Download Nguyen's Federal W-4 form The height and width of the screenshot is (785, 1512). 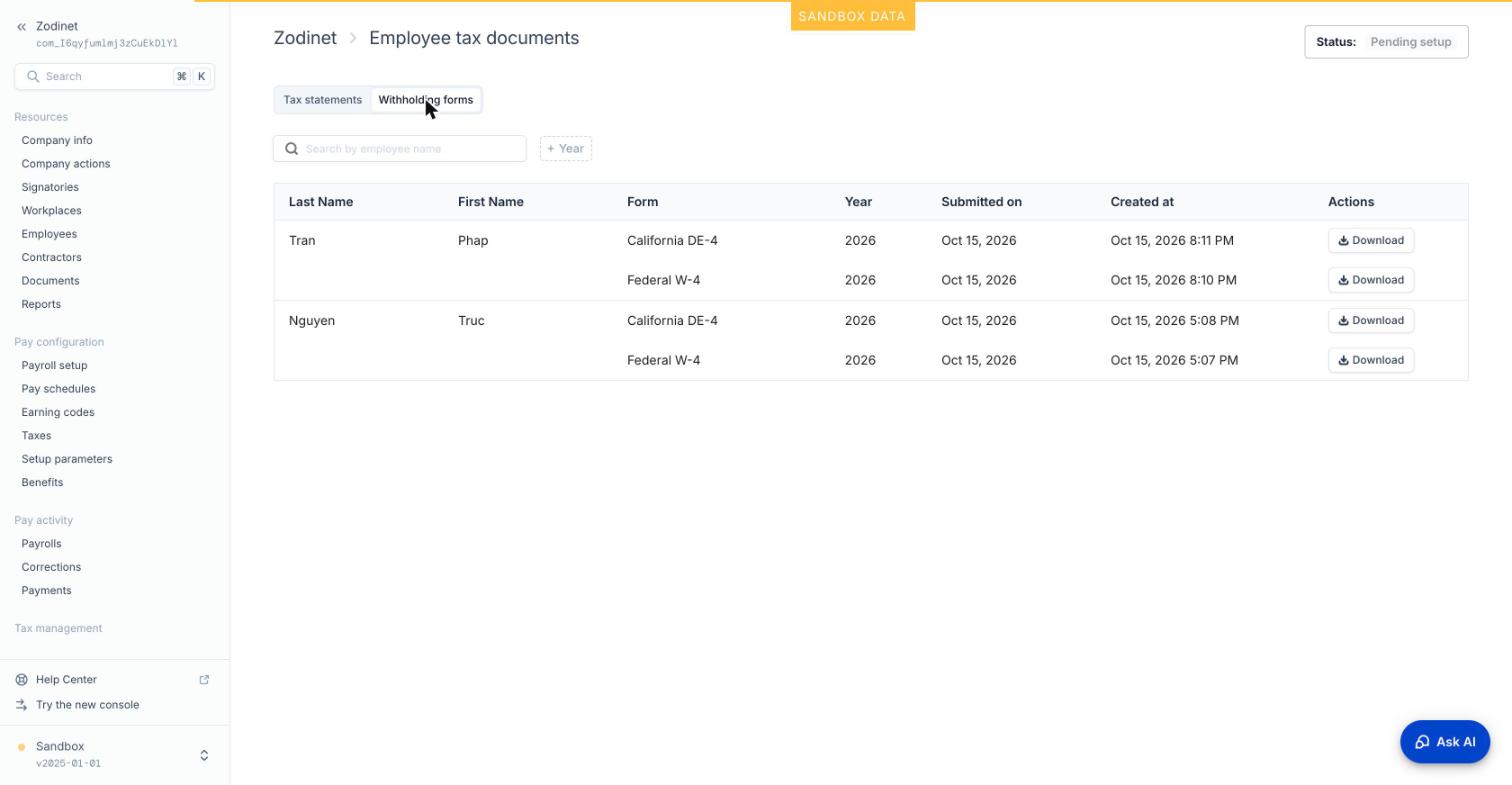click(x=1370, y=360)
